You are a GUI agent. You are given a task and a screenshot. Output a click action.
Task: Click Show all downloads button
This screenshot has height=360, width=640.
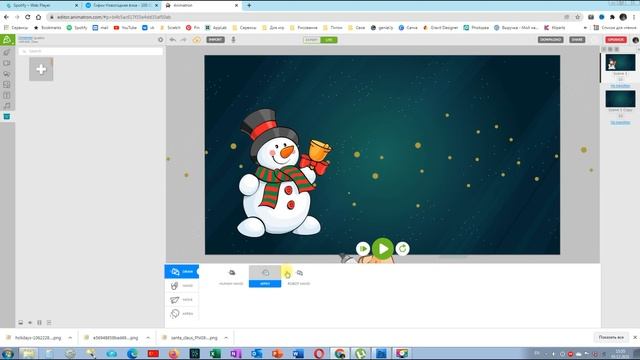[611, 337]
